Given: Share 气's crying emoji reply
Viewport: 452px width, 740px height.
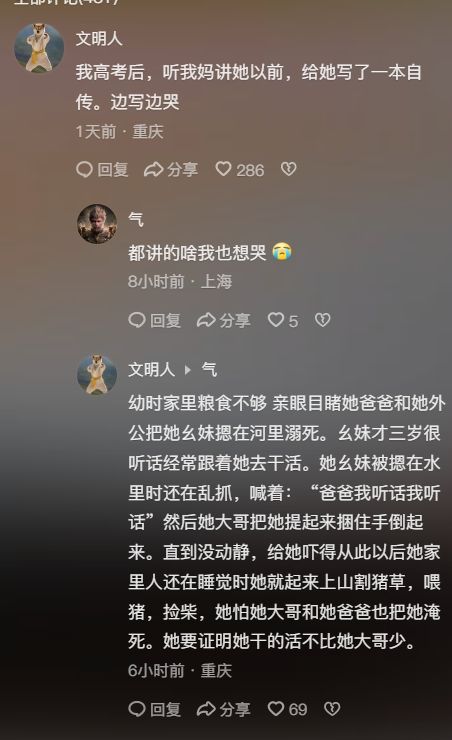Looking at the screenshot, I should 224,320.
